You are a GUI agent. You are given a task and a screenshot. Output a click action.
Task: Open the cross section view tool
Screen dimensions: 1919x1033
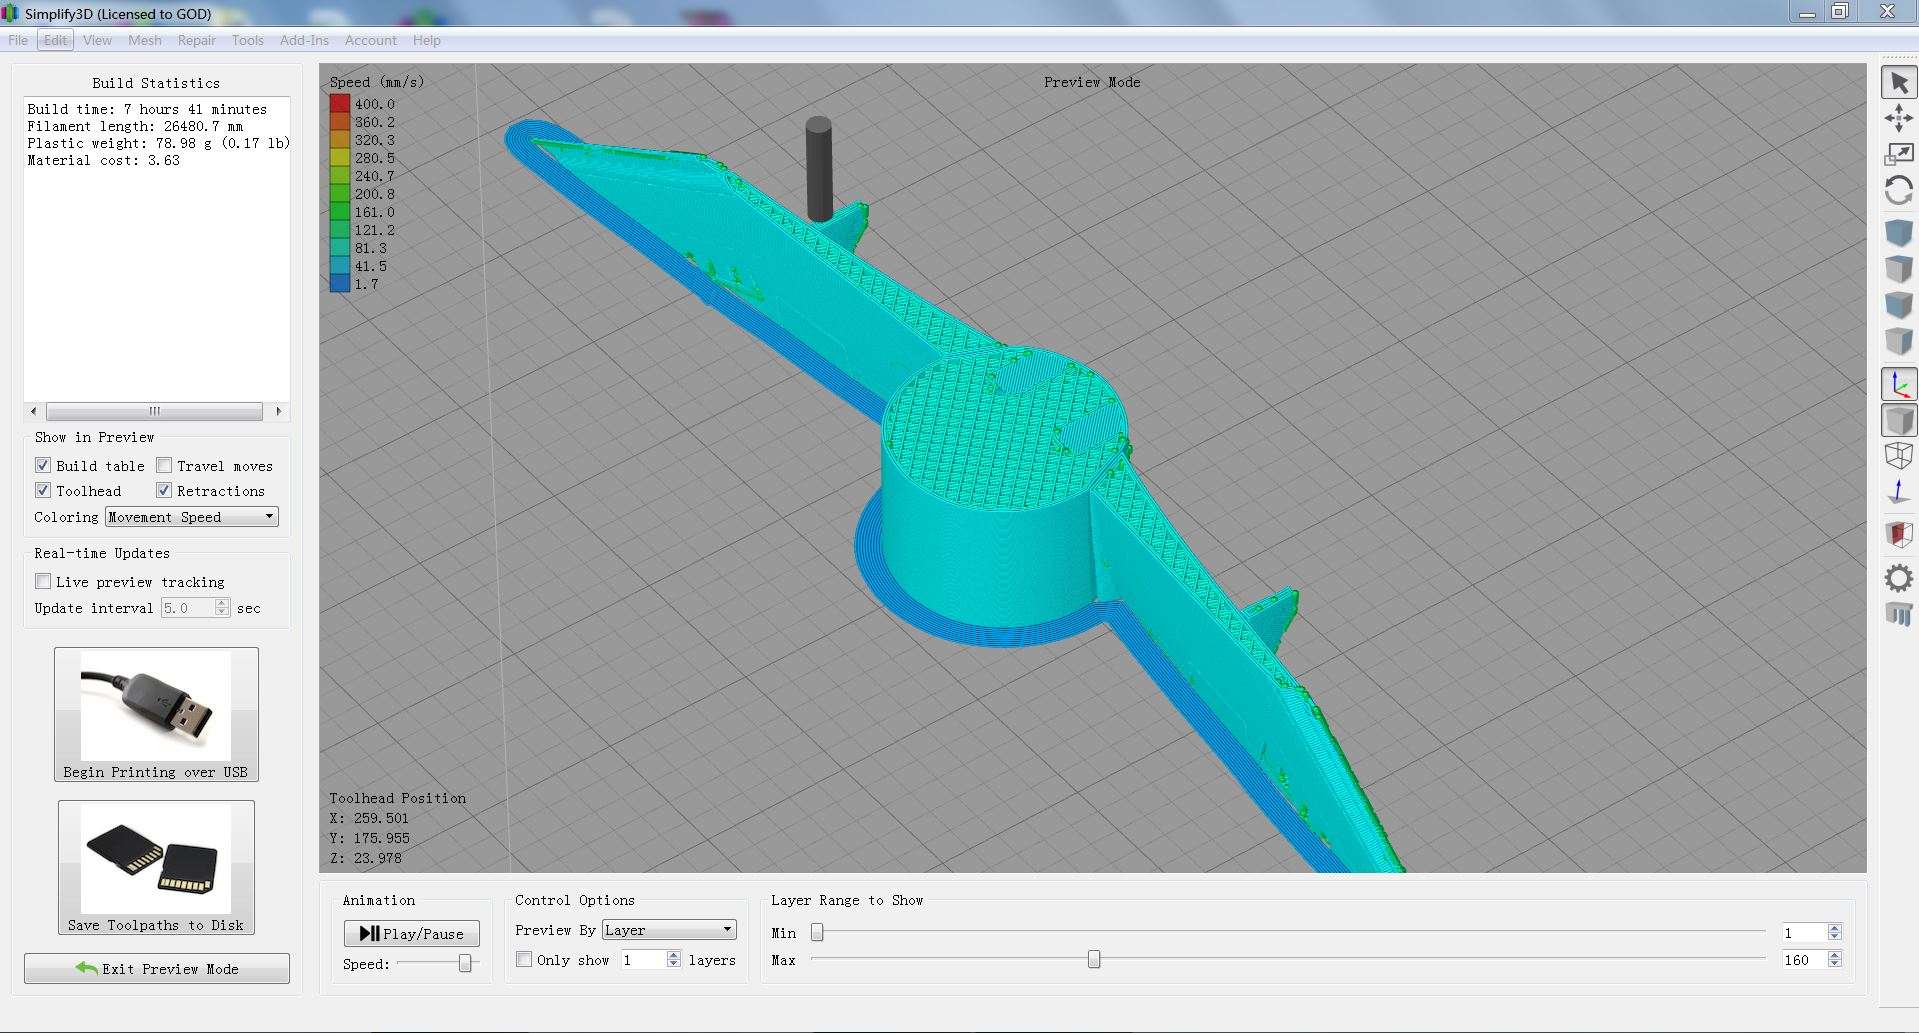tap(1898, 535)
